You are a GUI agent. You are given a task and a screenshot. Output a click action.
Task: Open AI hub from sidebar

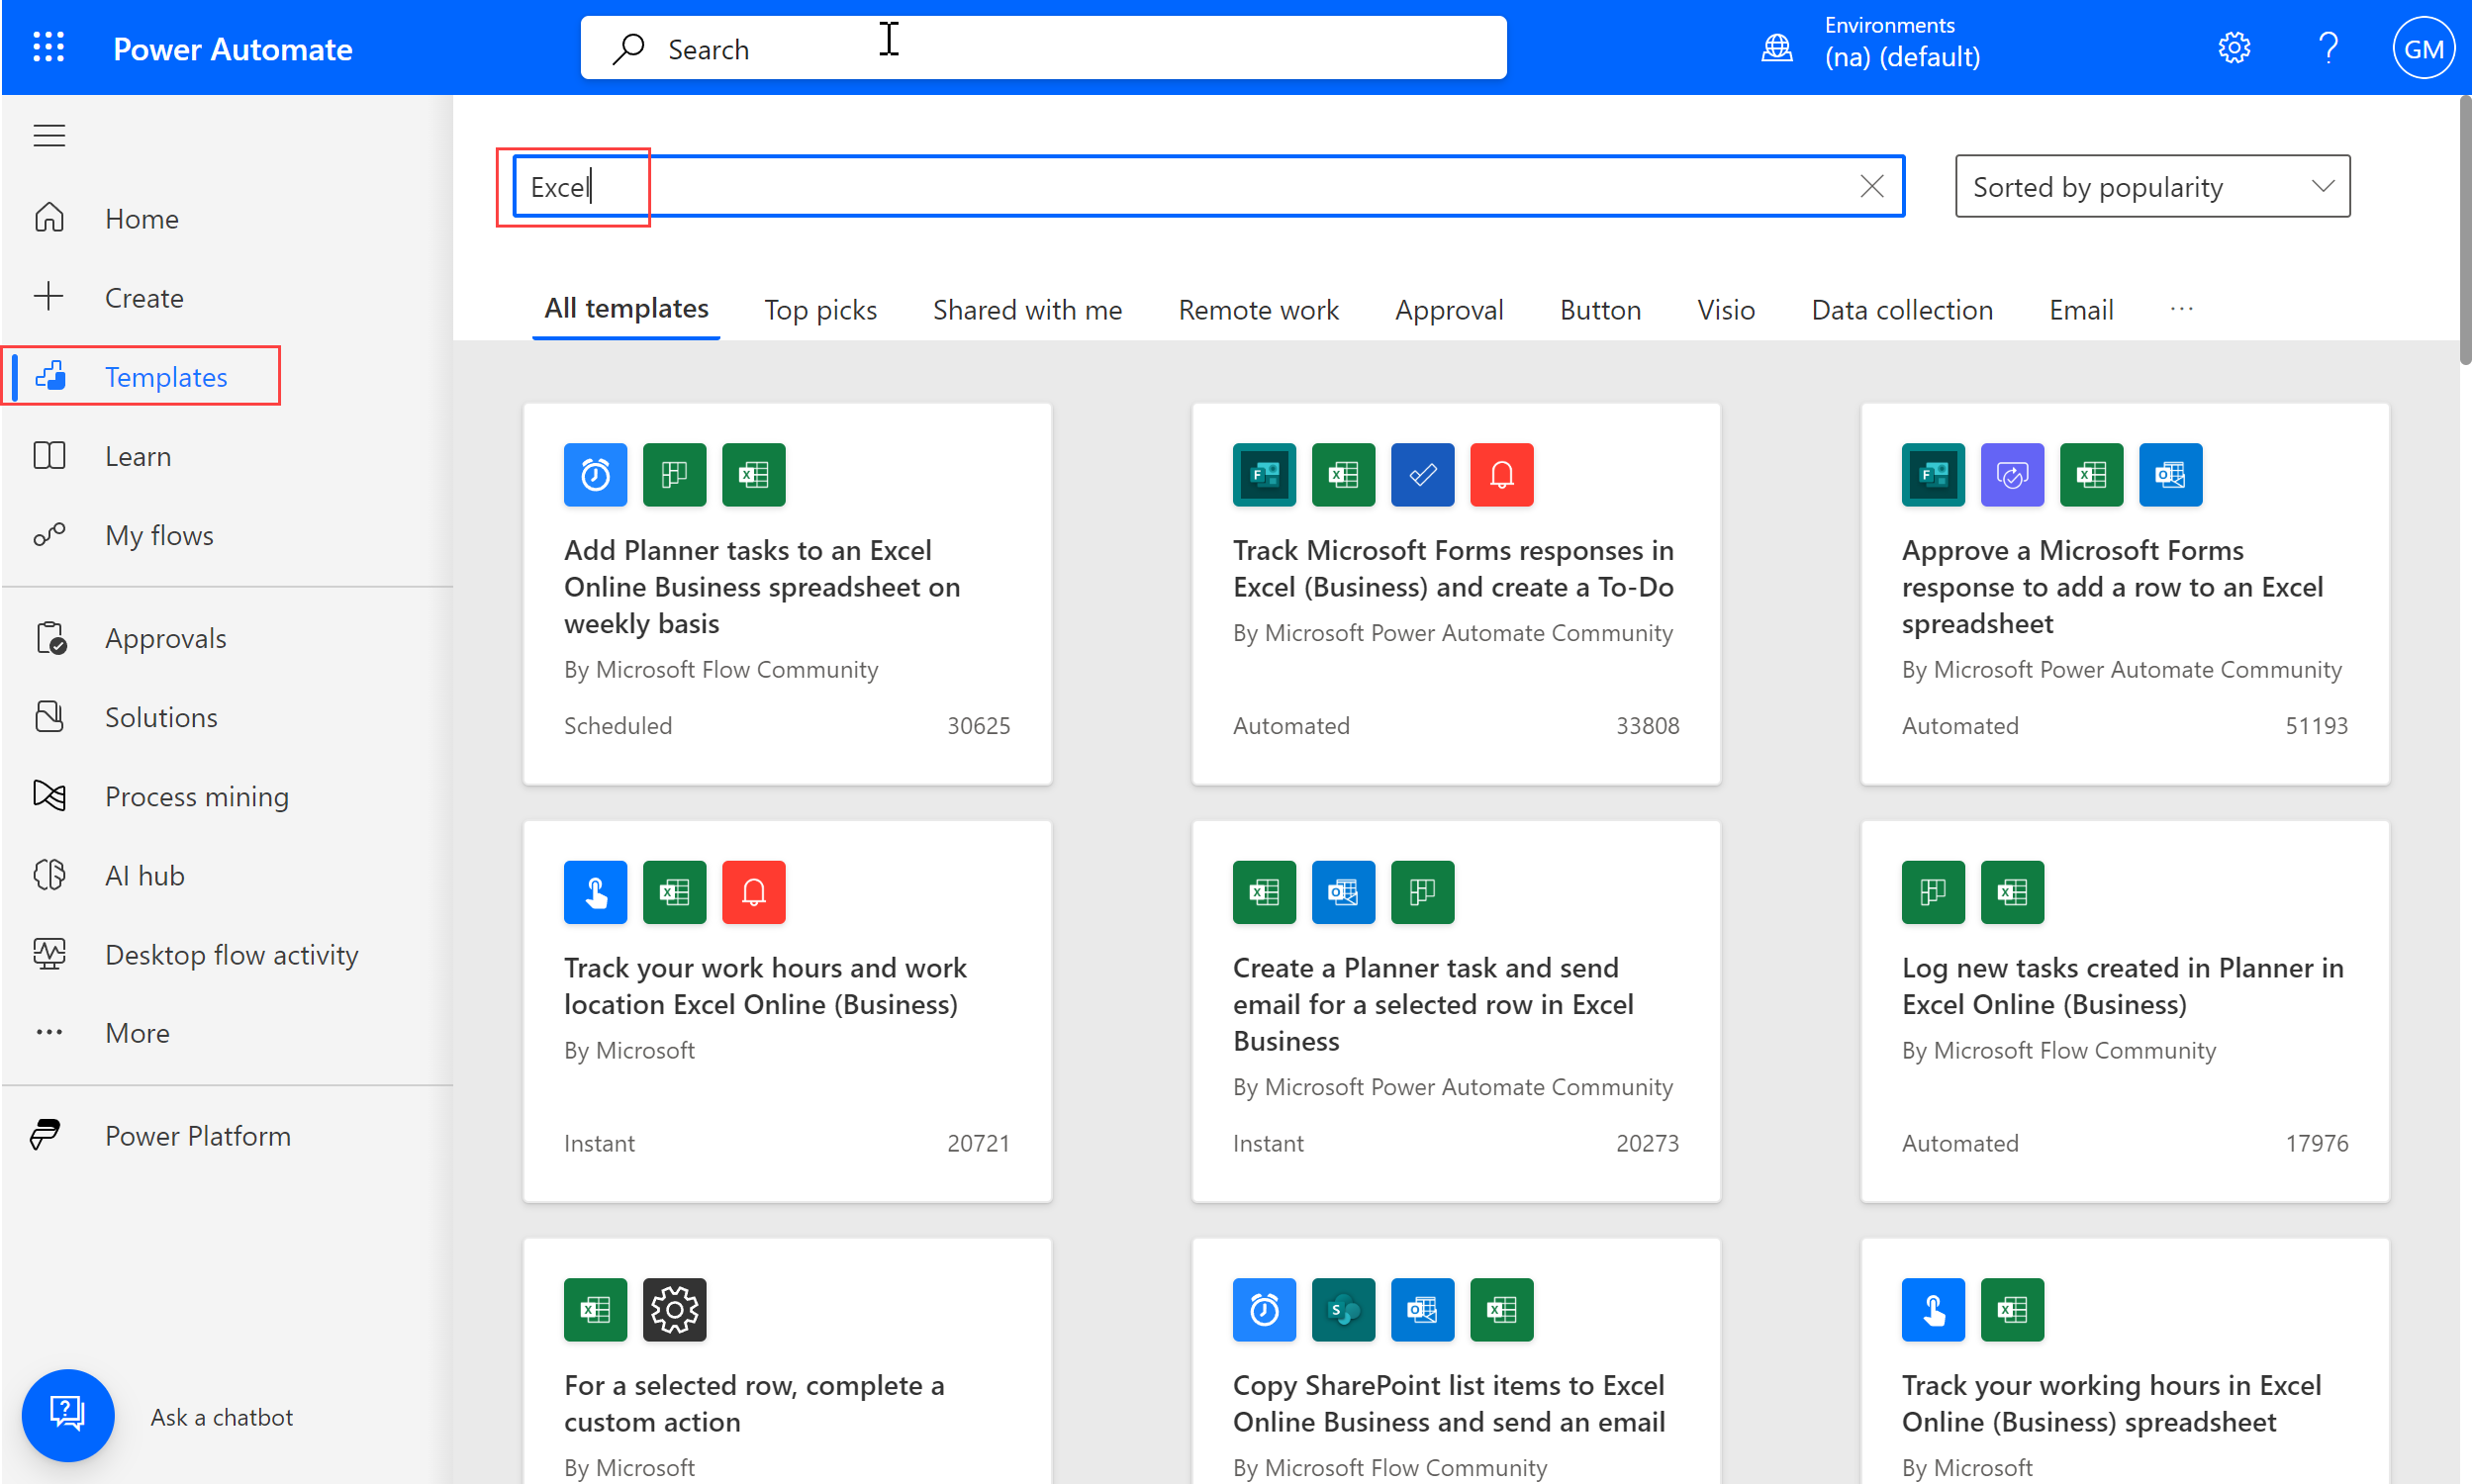144,875
